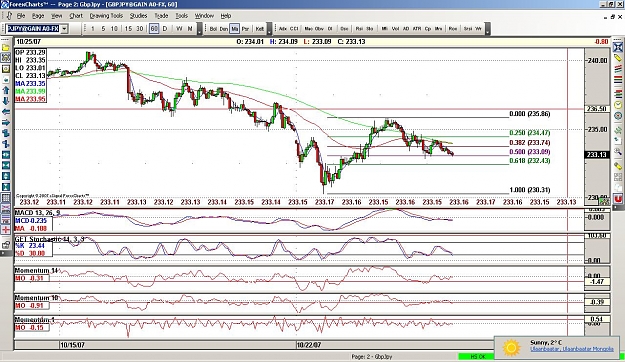Select the yellow pencil drawing tool
The height and width of the screenshot is (362, 625).
pos(617,58)
